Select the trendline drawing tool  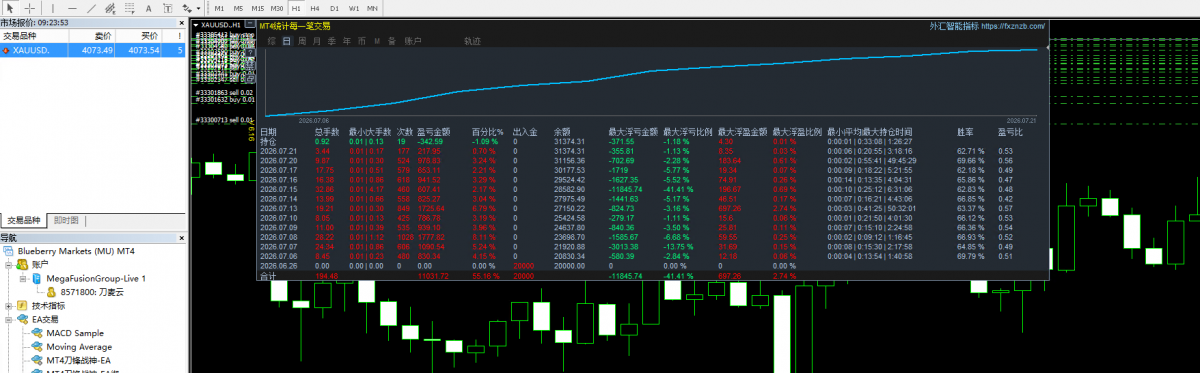tap(91, 8)
